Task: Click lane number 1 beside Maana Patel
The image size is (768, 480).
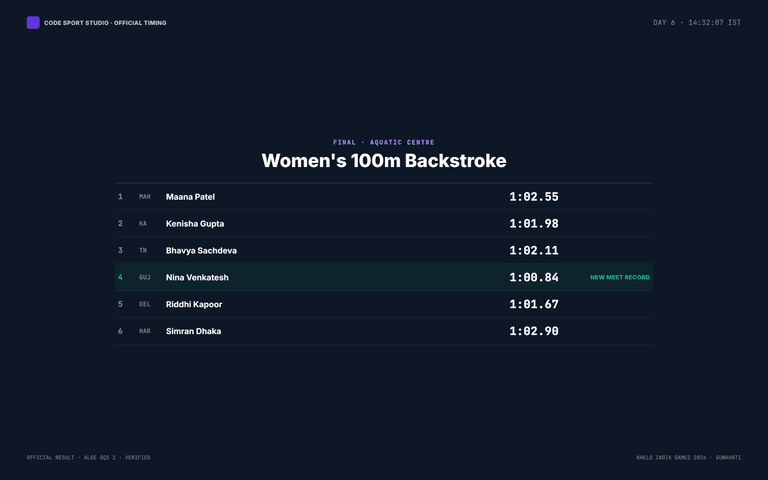Action: point(120,196)
